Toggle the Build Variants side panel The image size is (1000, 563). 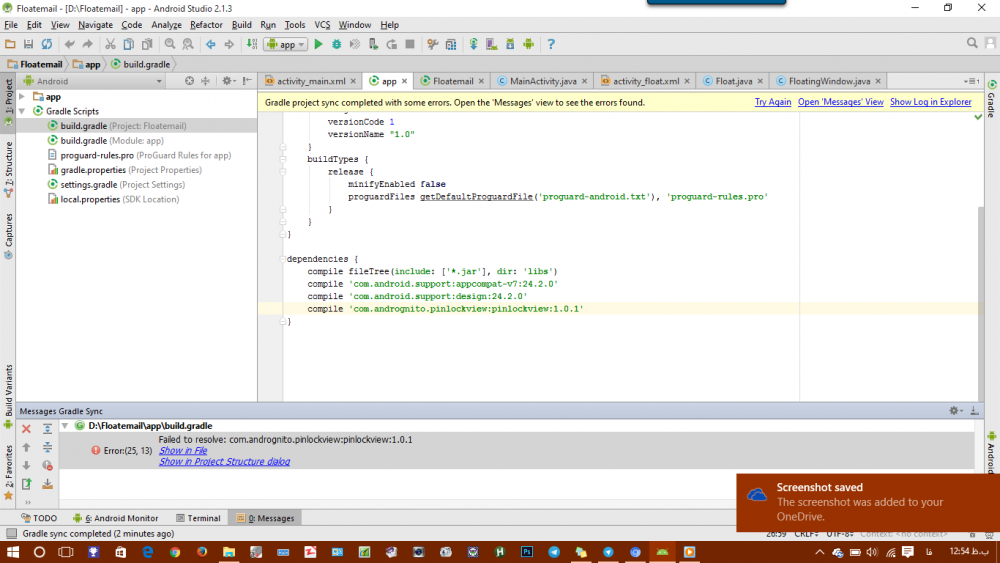pyautogui.click(x=8, y=392)
